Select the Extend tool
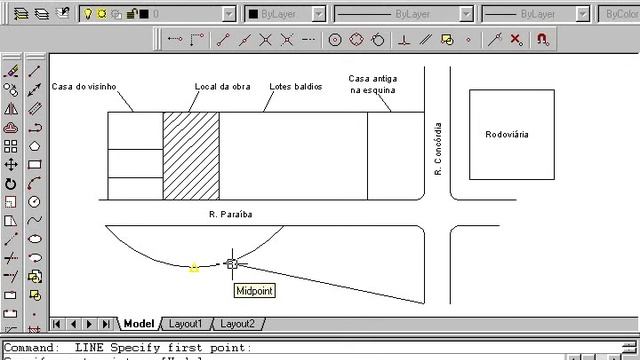 (x=11, y=276)
